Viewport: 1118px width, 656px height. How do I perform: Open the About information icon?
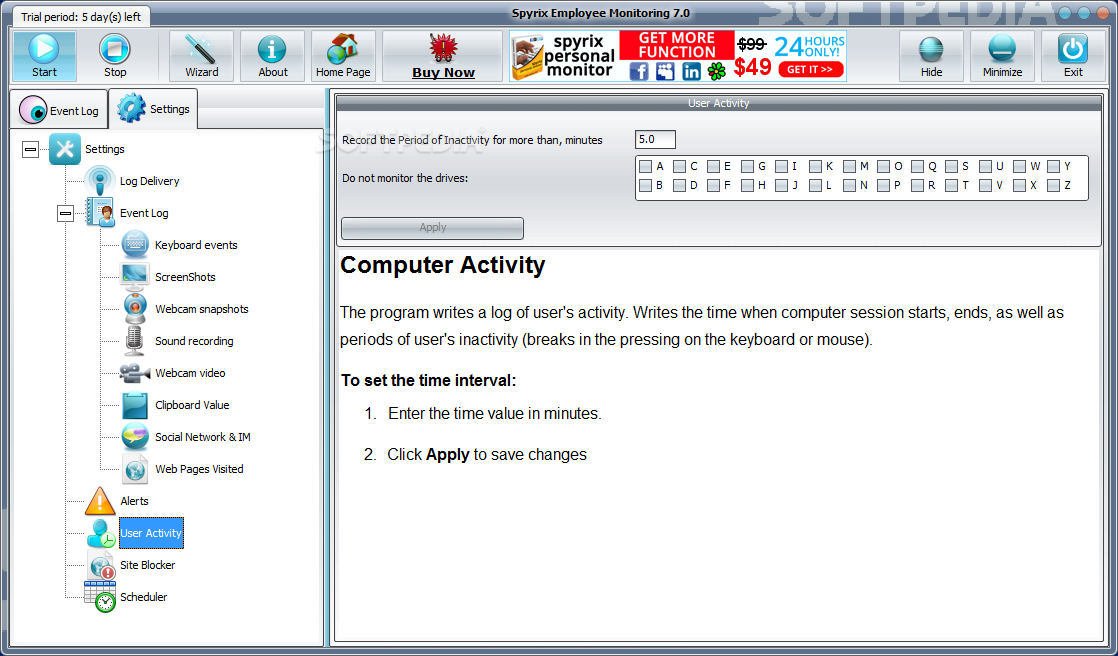(272, 49)
